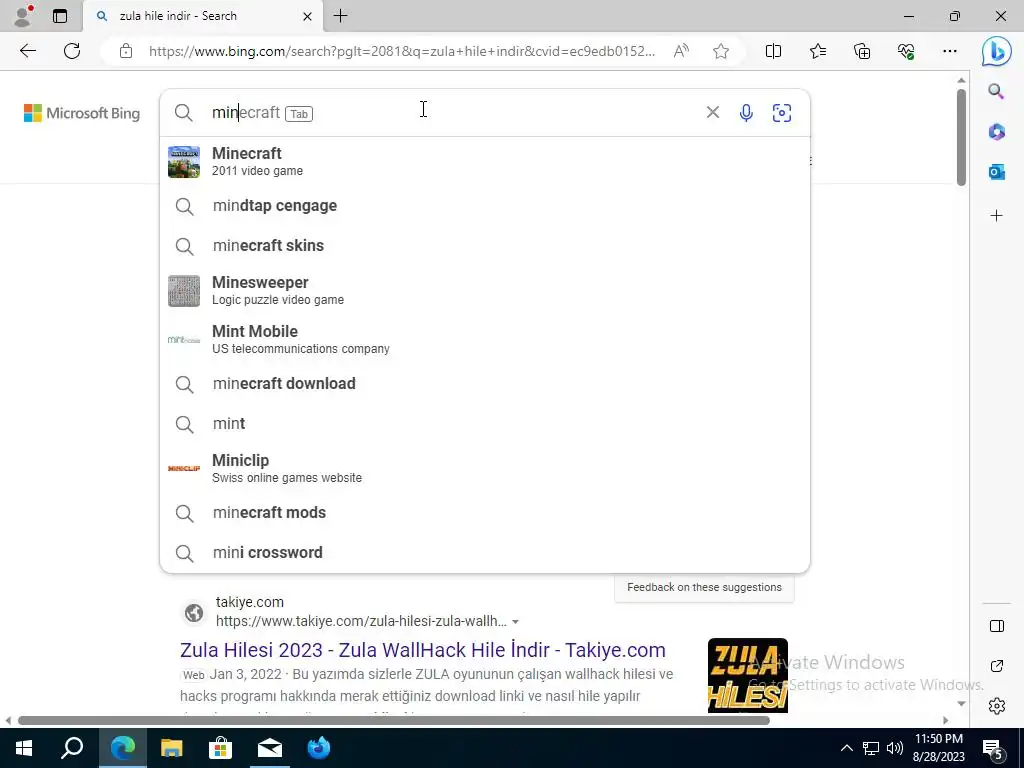Open Outlook sidebar icon
The height and width of the screenshot is (768, 1024).
pos(996,172)
